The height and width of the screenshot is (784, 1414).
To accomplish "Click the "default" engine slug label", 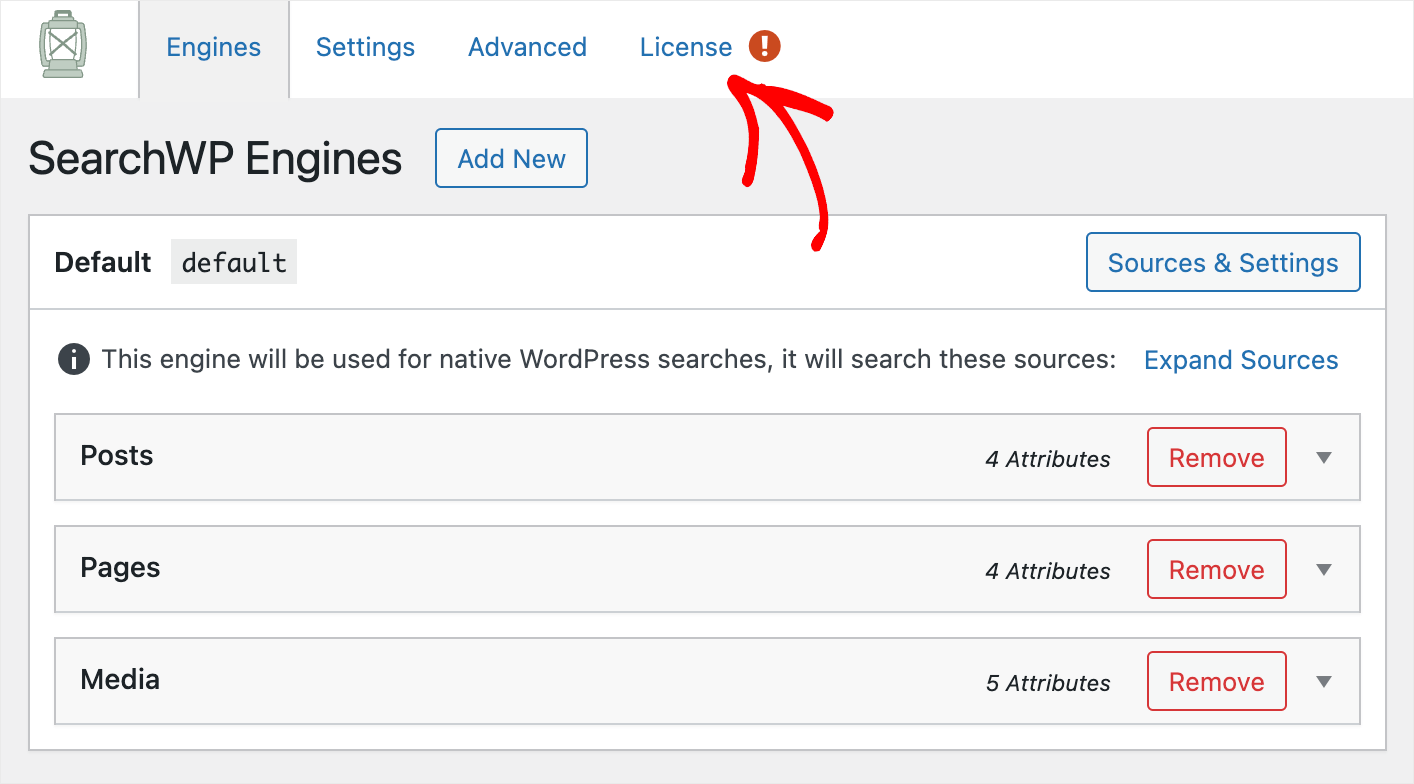I will click(x=234, y=262).
